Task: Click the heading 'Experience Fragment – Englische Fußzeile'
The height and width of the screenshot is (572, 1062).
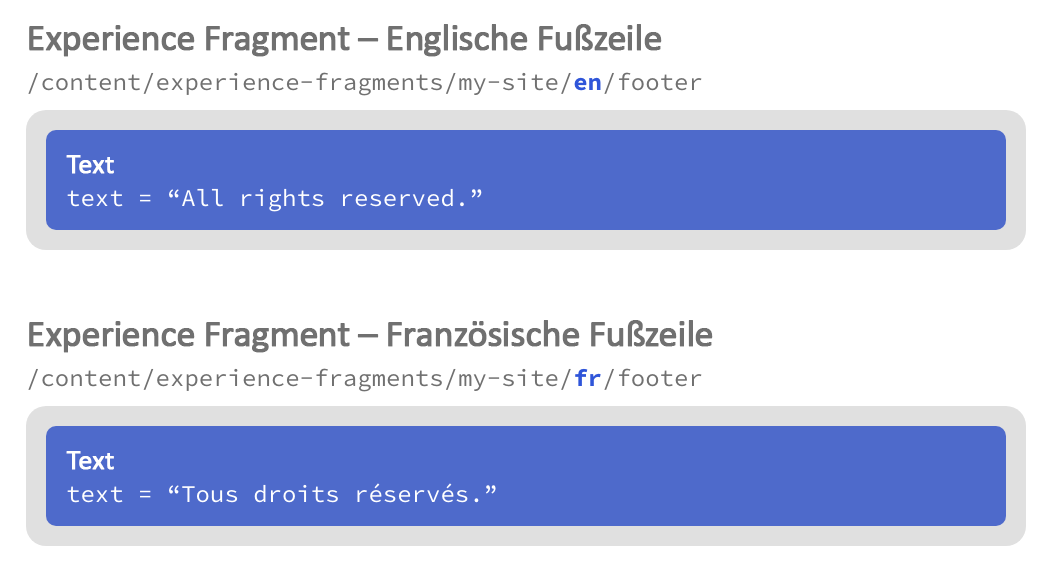Action: 344,39
